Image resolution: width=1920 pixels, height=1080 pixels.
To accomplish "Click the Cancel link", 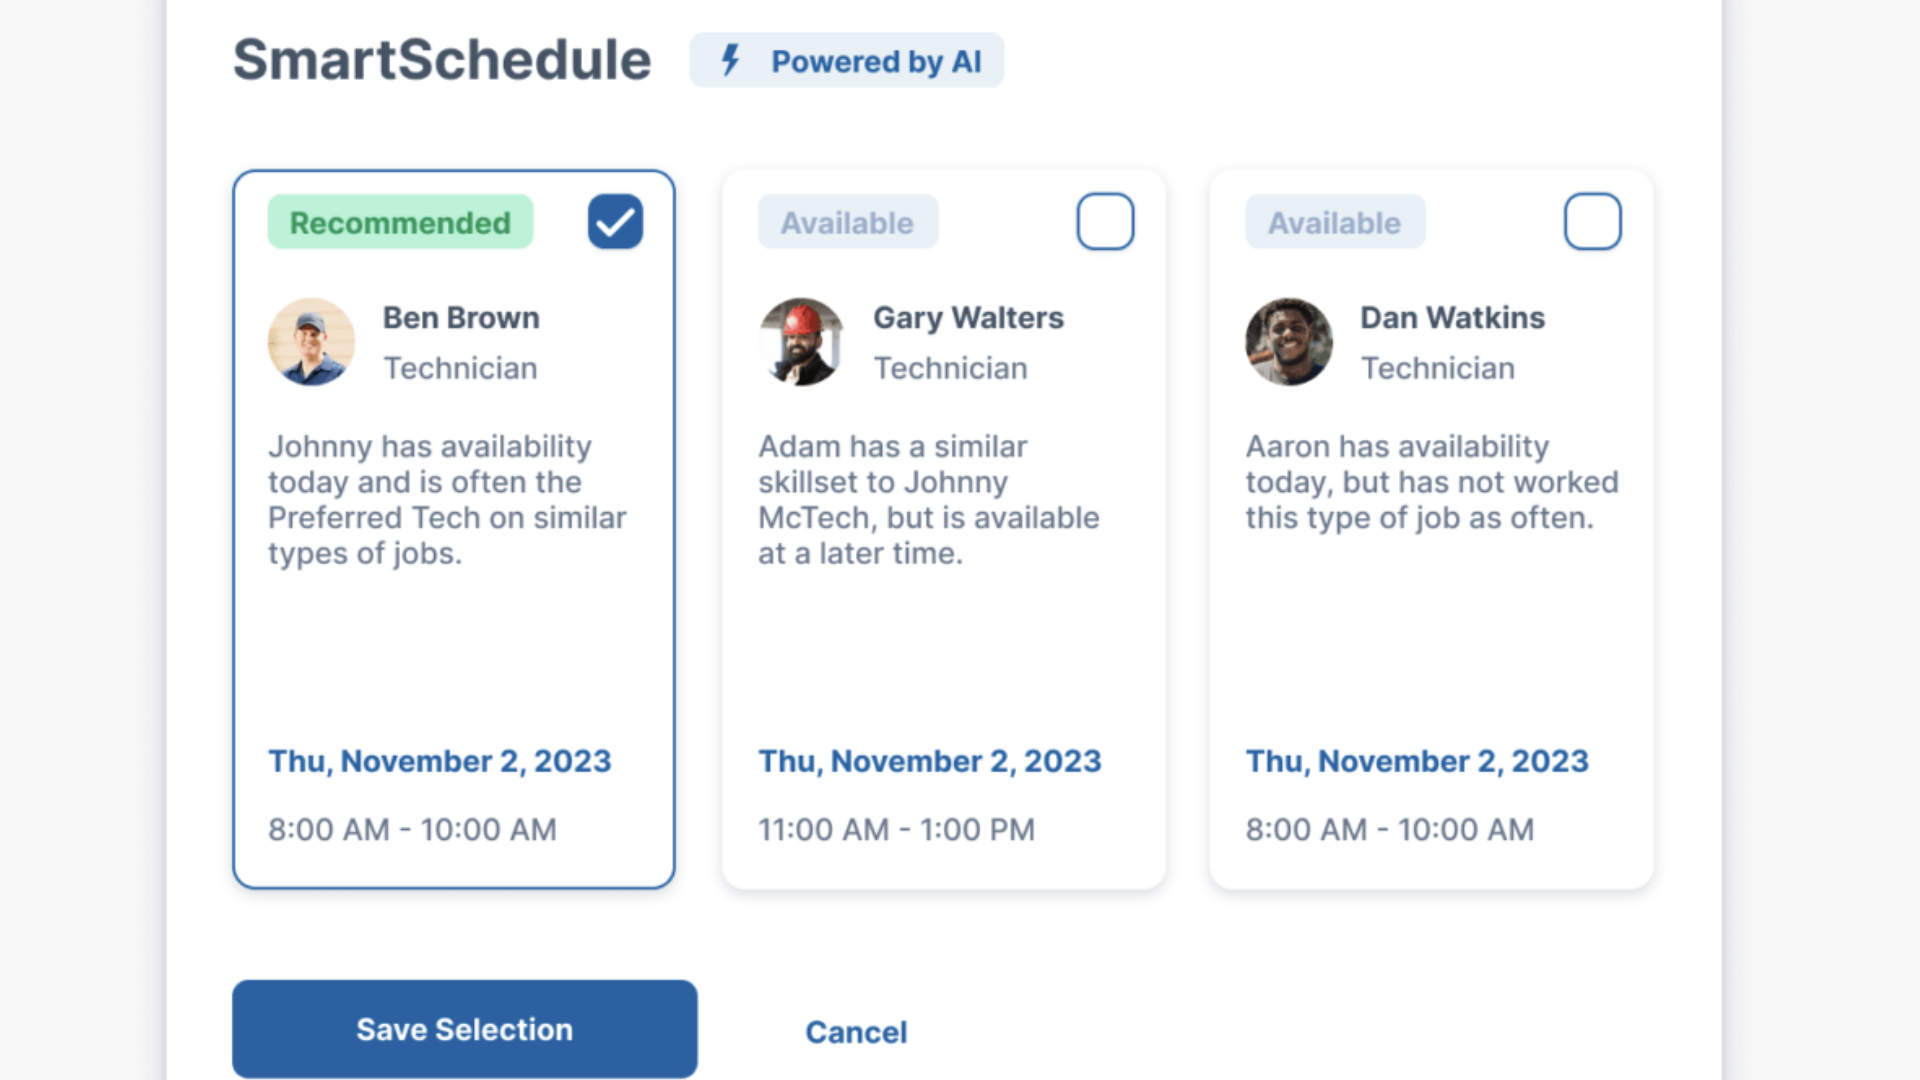I will [856, 1031].
